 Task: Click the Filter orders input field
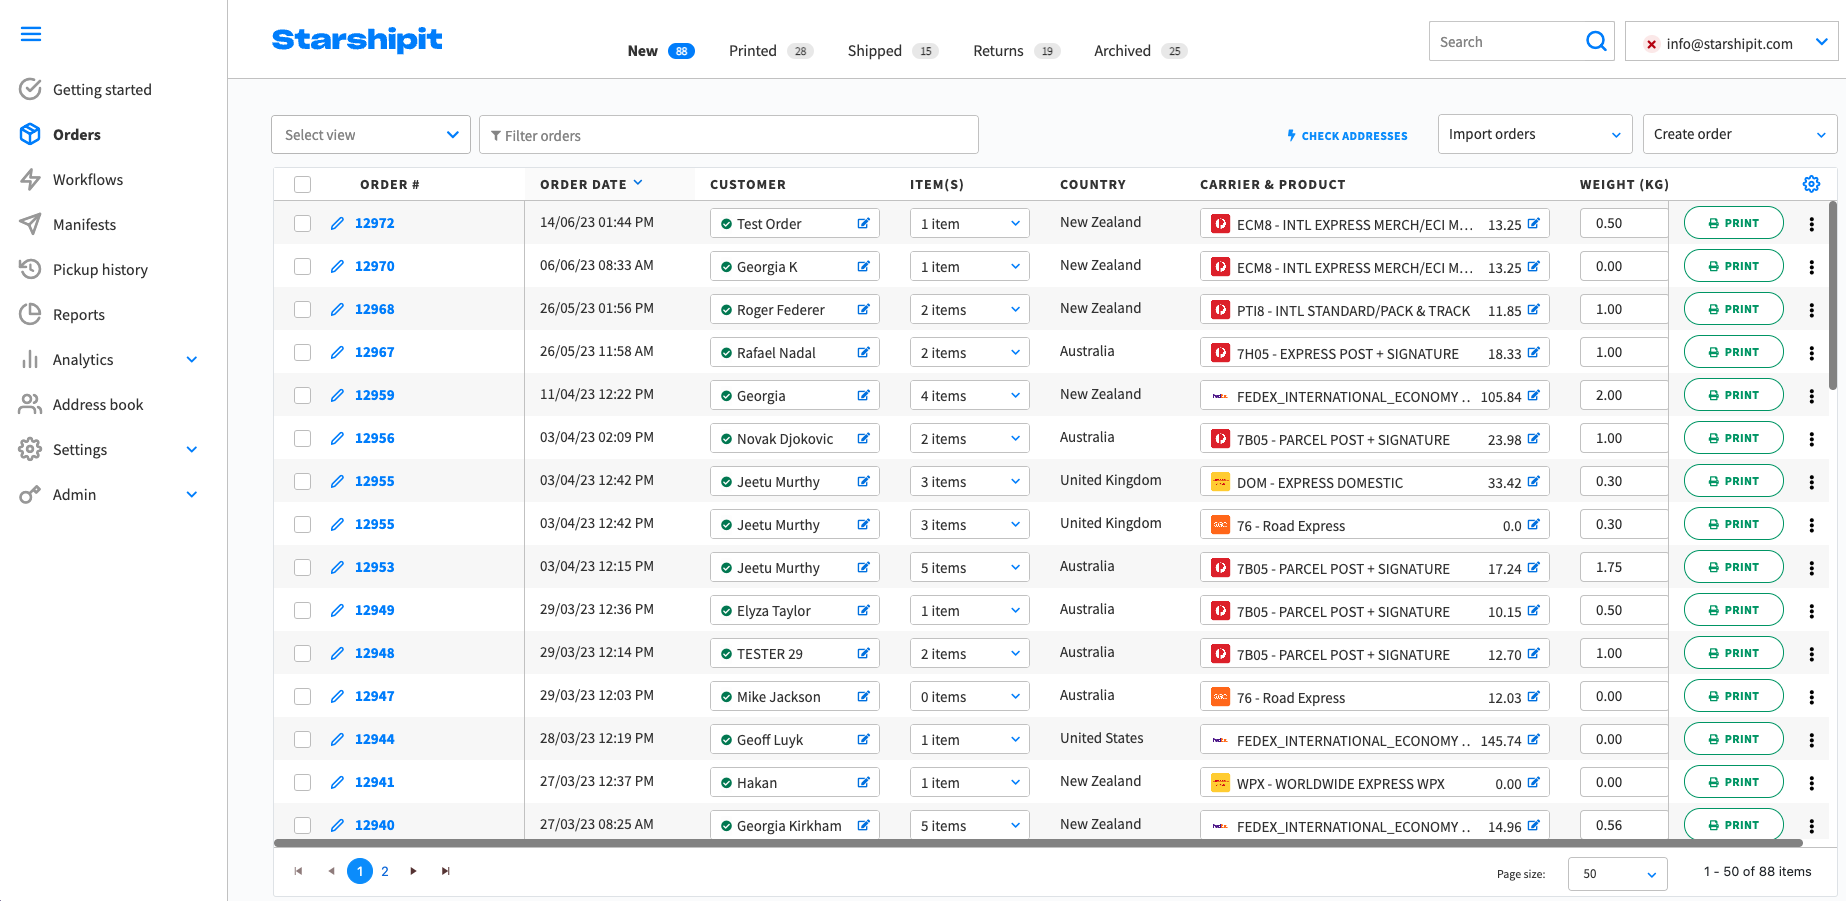[x=729, y=136]
